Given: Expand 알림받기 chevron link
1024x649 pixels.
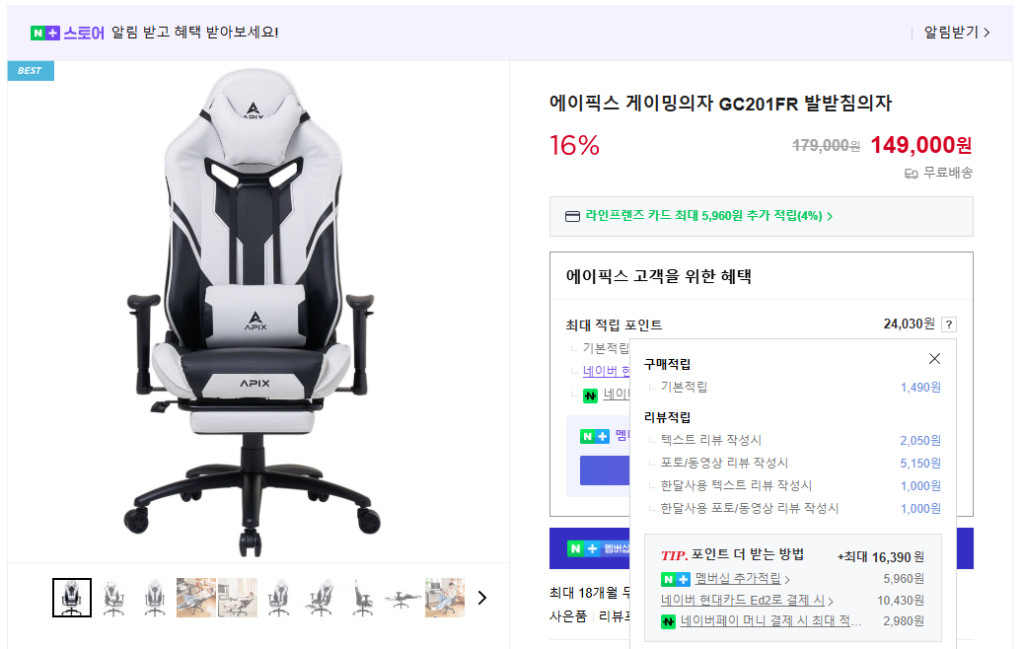Looking at the screenshot, I should 957,32.
